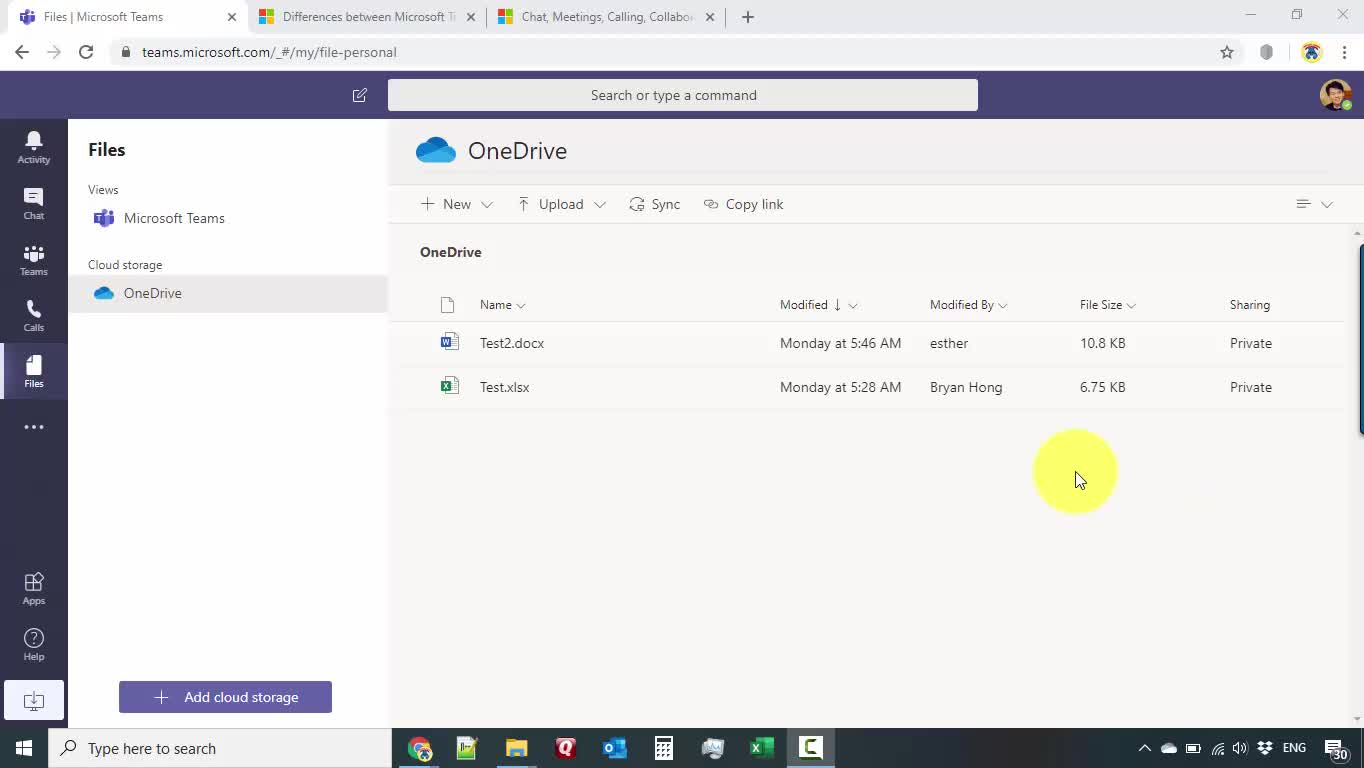The image size is (1364, 768).
Task: Click the download desktop app icon
Action: [33, 700]
